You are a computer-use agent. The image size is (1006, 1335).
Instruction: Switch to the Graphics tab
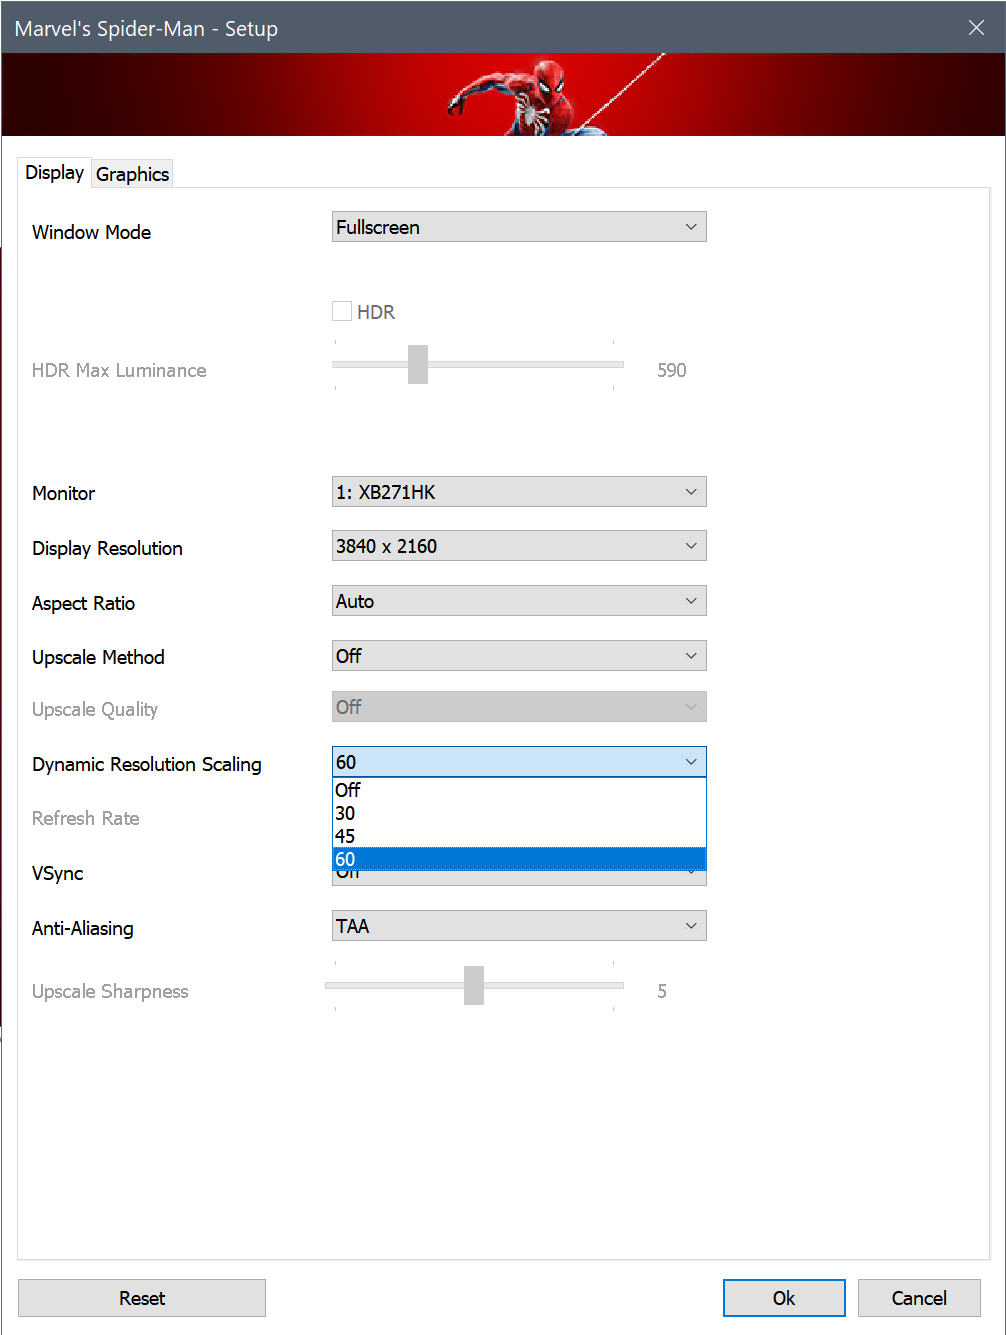132,174
